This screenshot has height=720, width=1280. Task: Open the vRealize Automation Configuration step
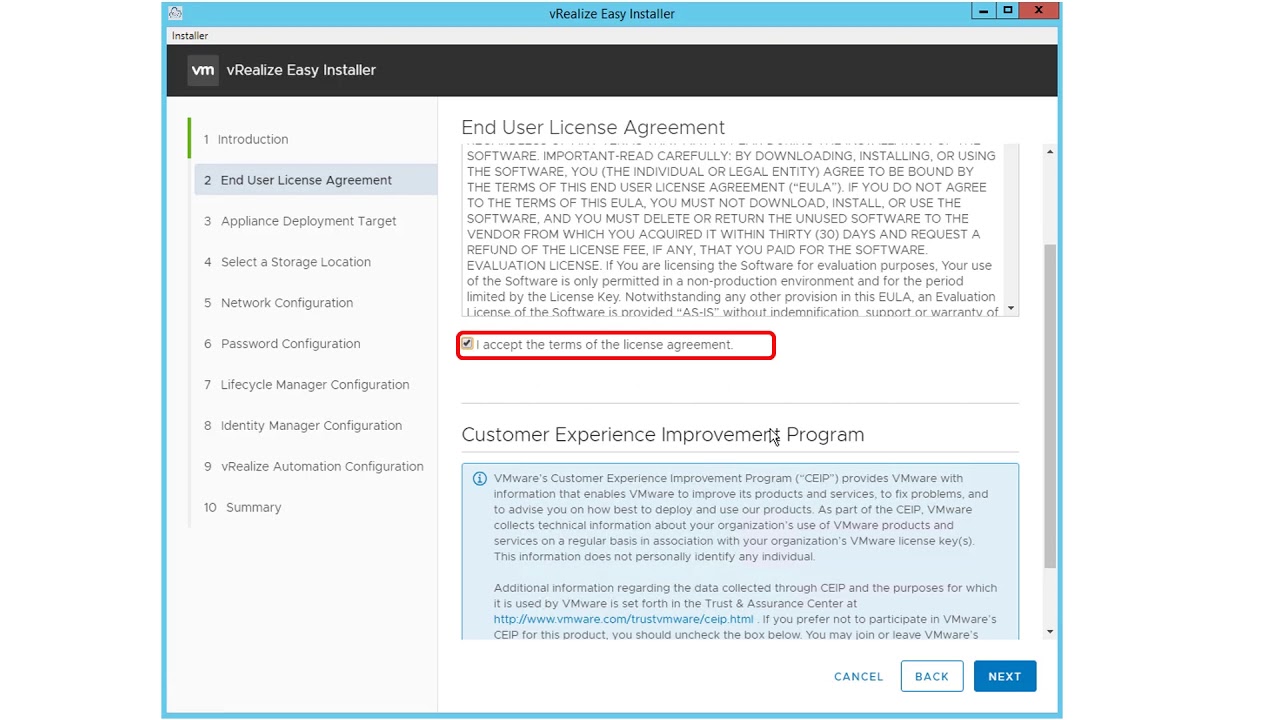click(x=321, y=466)
